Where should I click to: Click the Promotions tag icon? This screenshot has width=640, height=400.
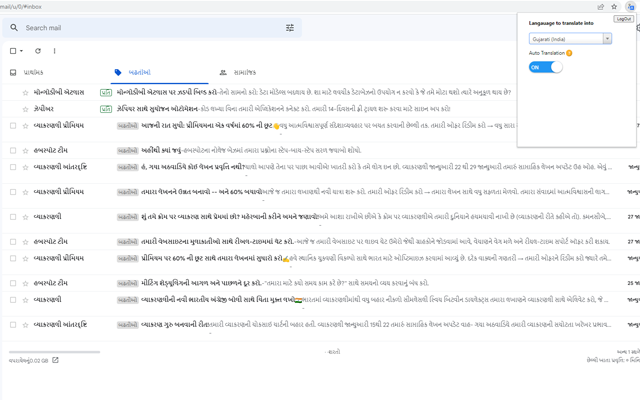[118, 73]
